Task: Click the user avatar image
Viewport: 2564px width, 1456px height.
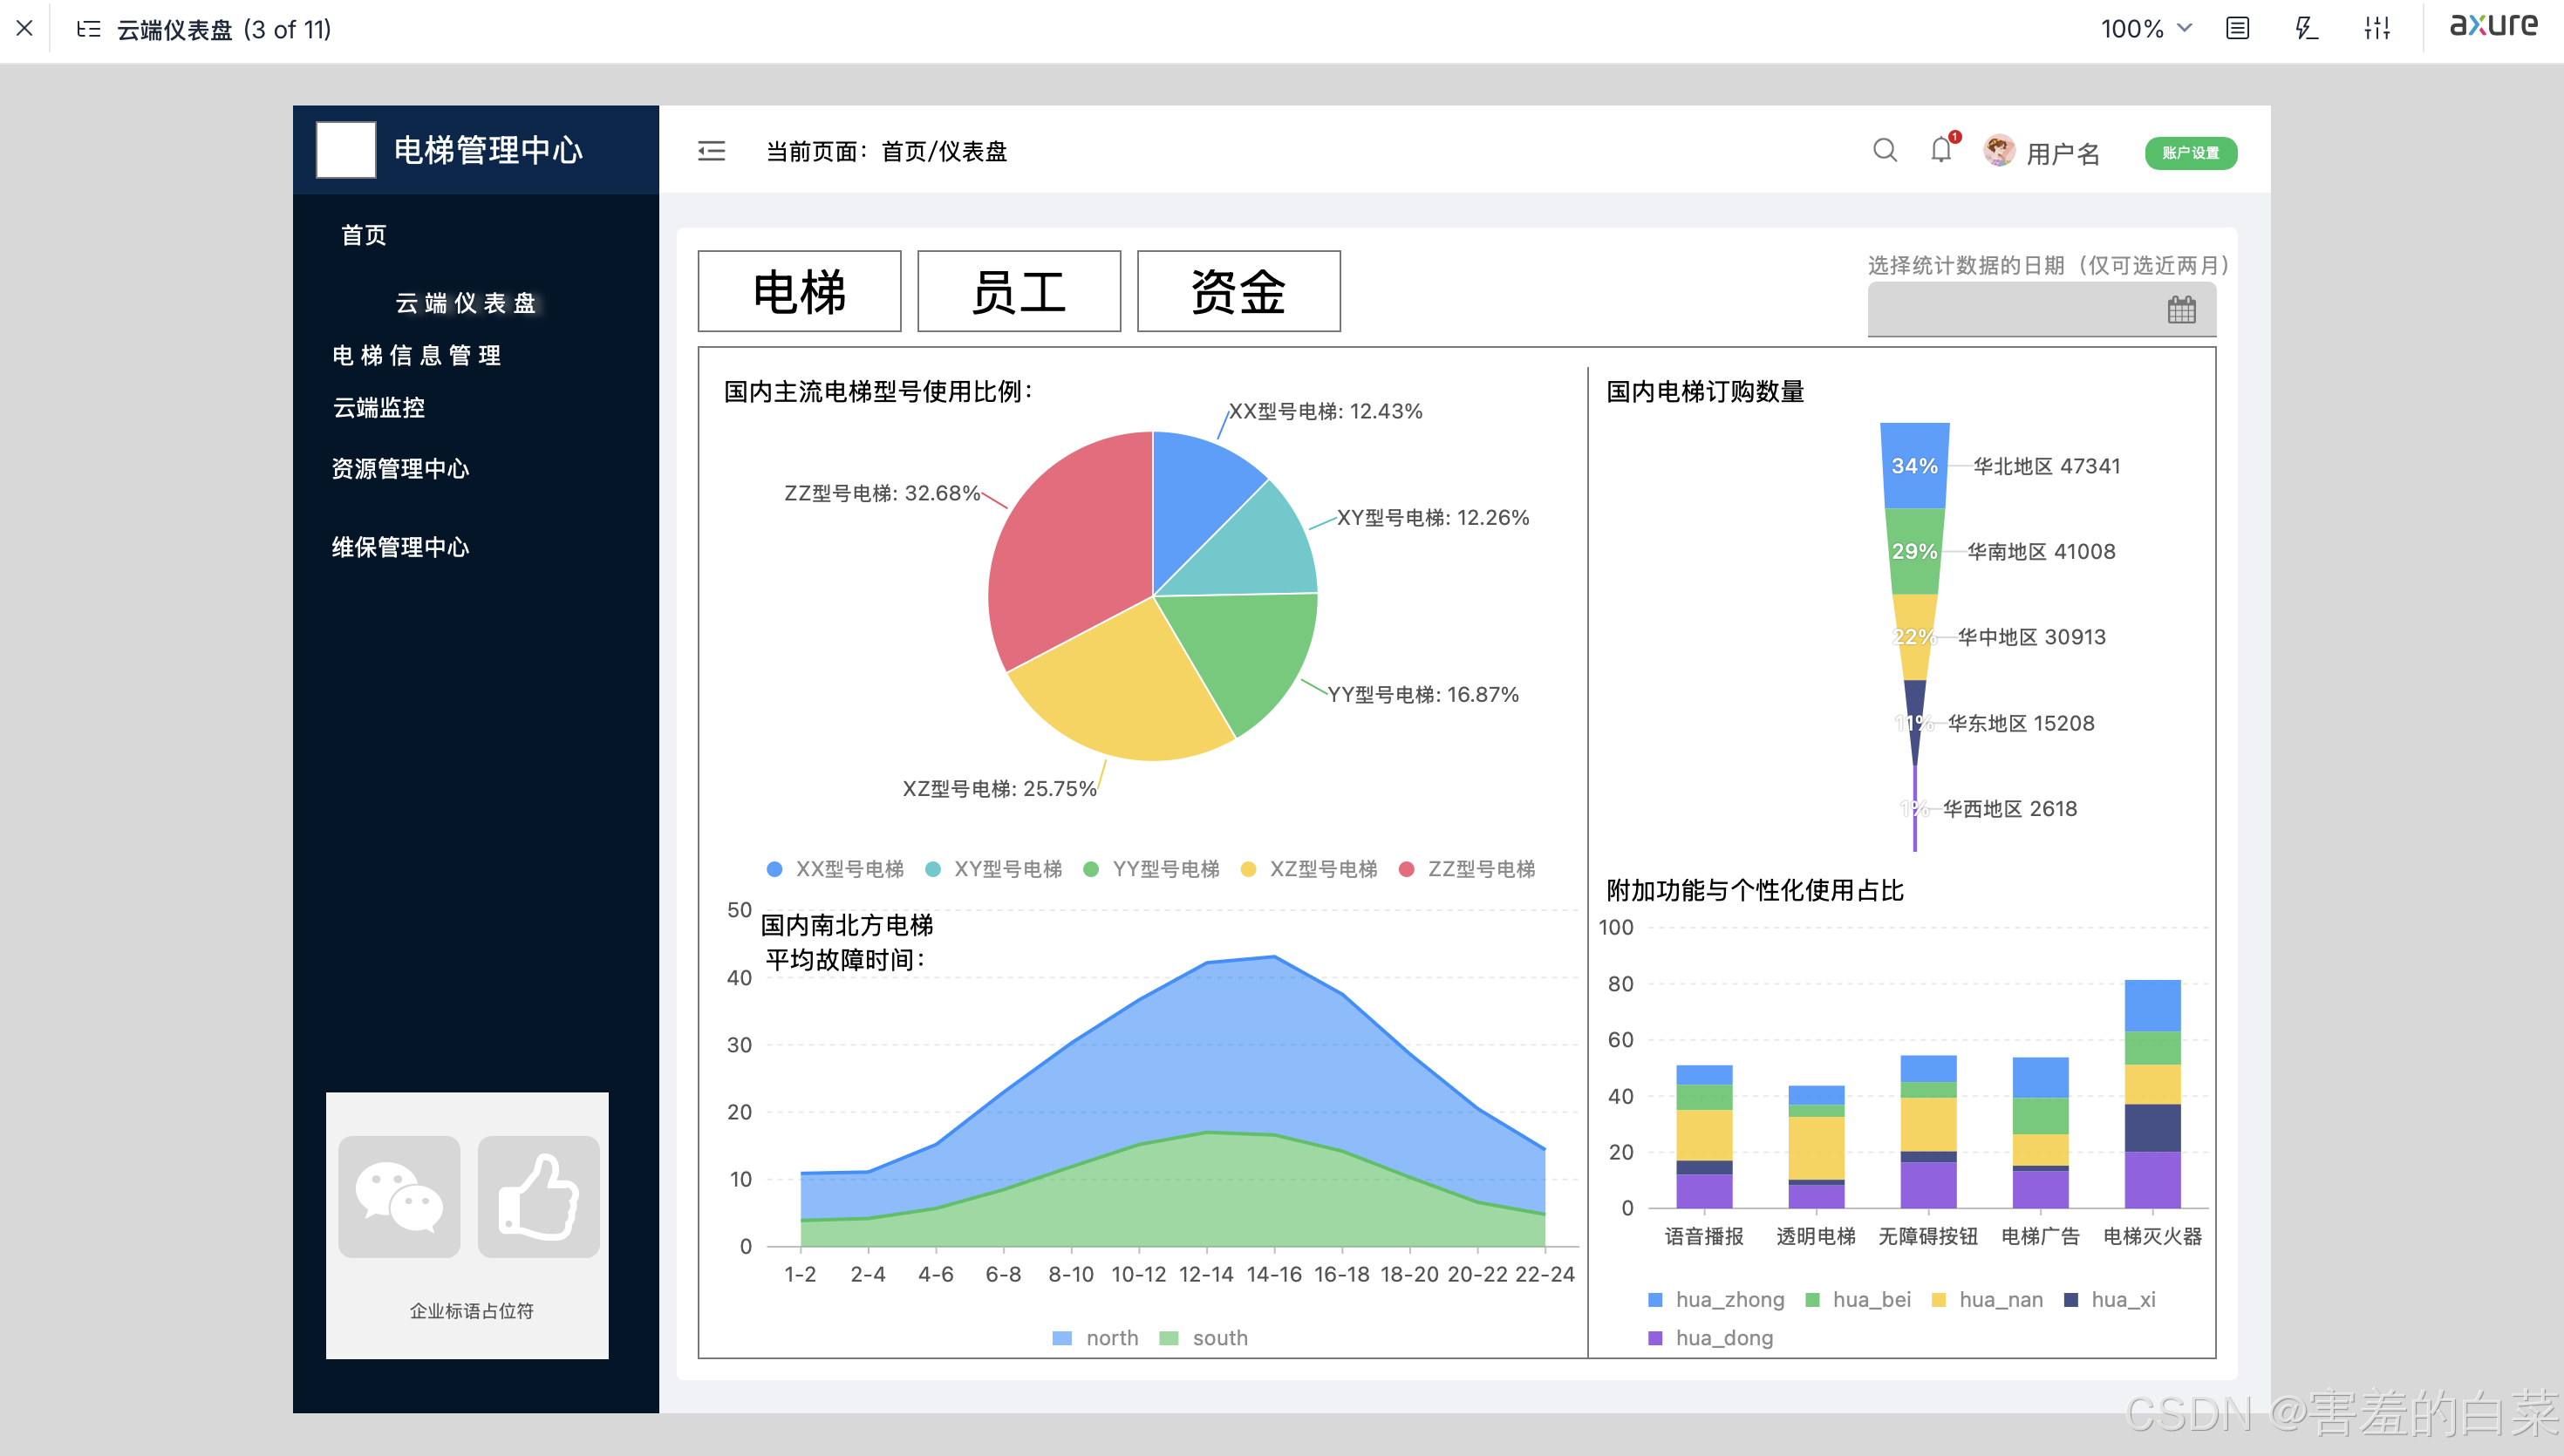Action: click(x=1998, y=151)
